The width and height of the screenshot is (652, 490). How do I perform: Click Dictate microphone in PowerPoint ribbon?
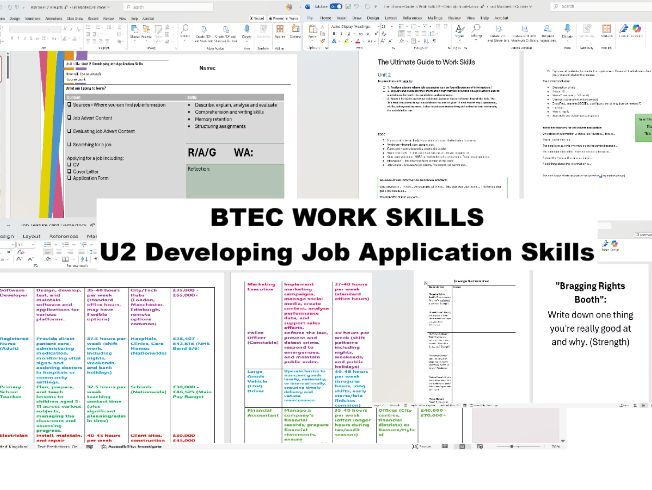247,31
